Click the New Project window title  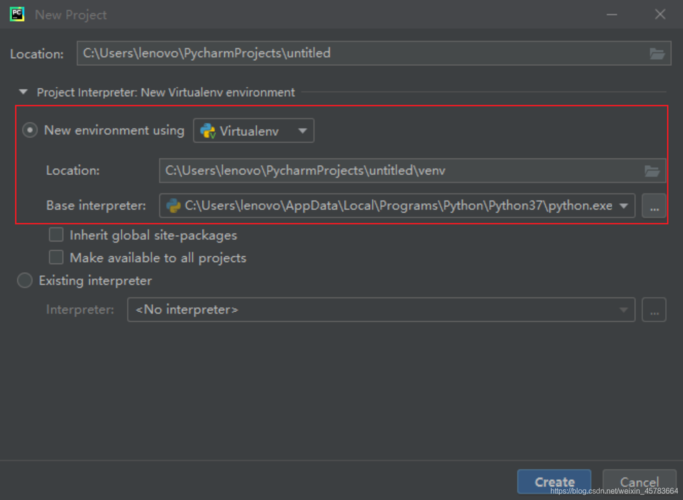71,15
